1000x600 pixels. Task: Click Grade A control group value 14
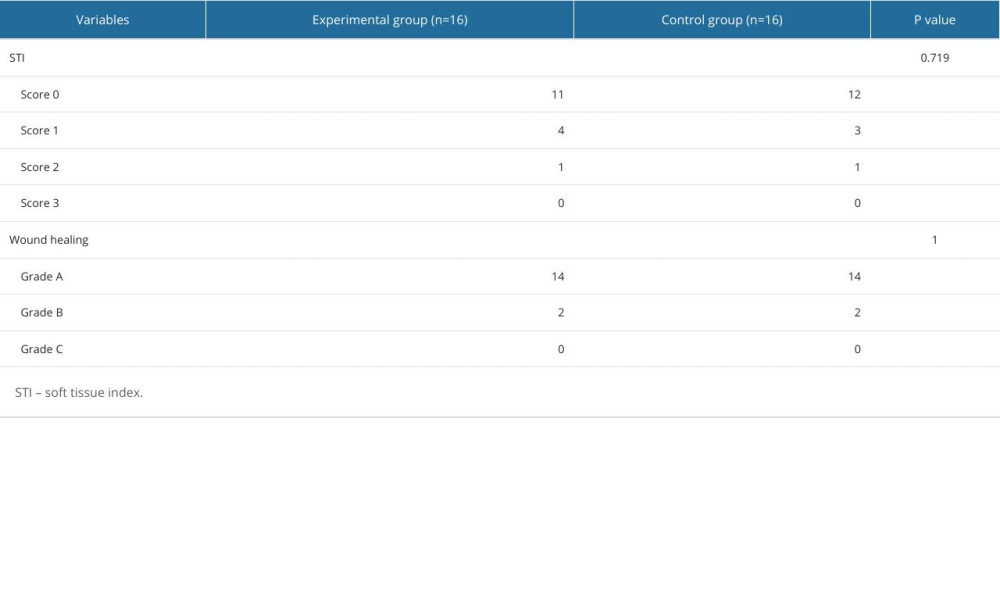854,277
